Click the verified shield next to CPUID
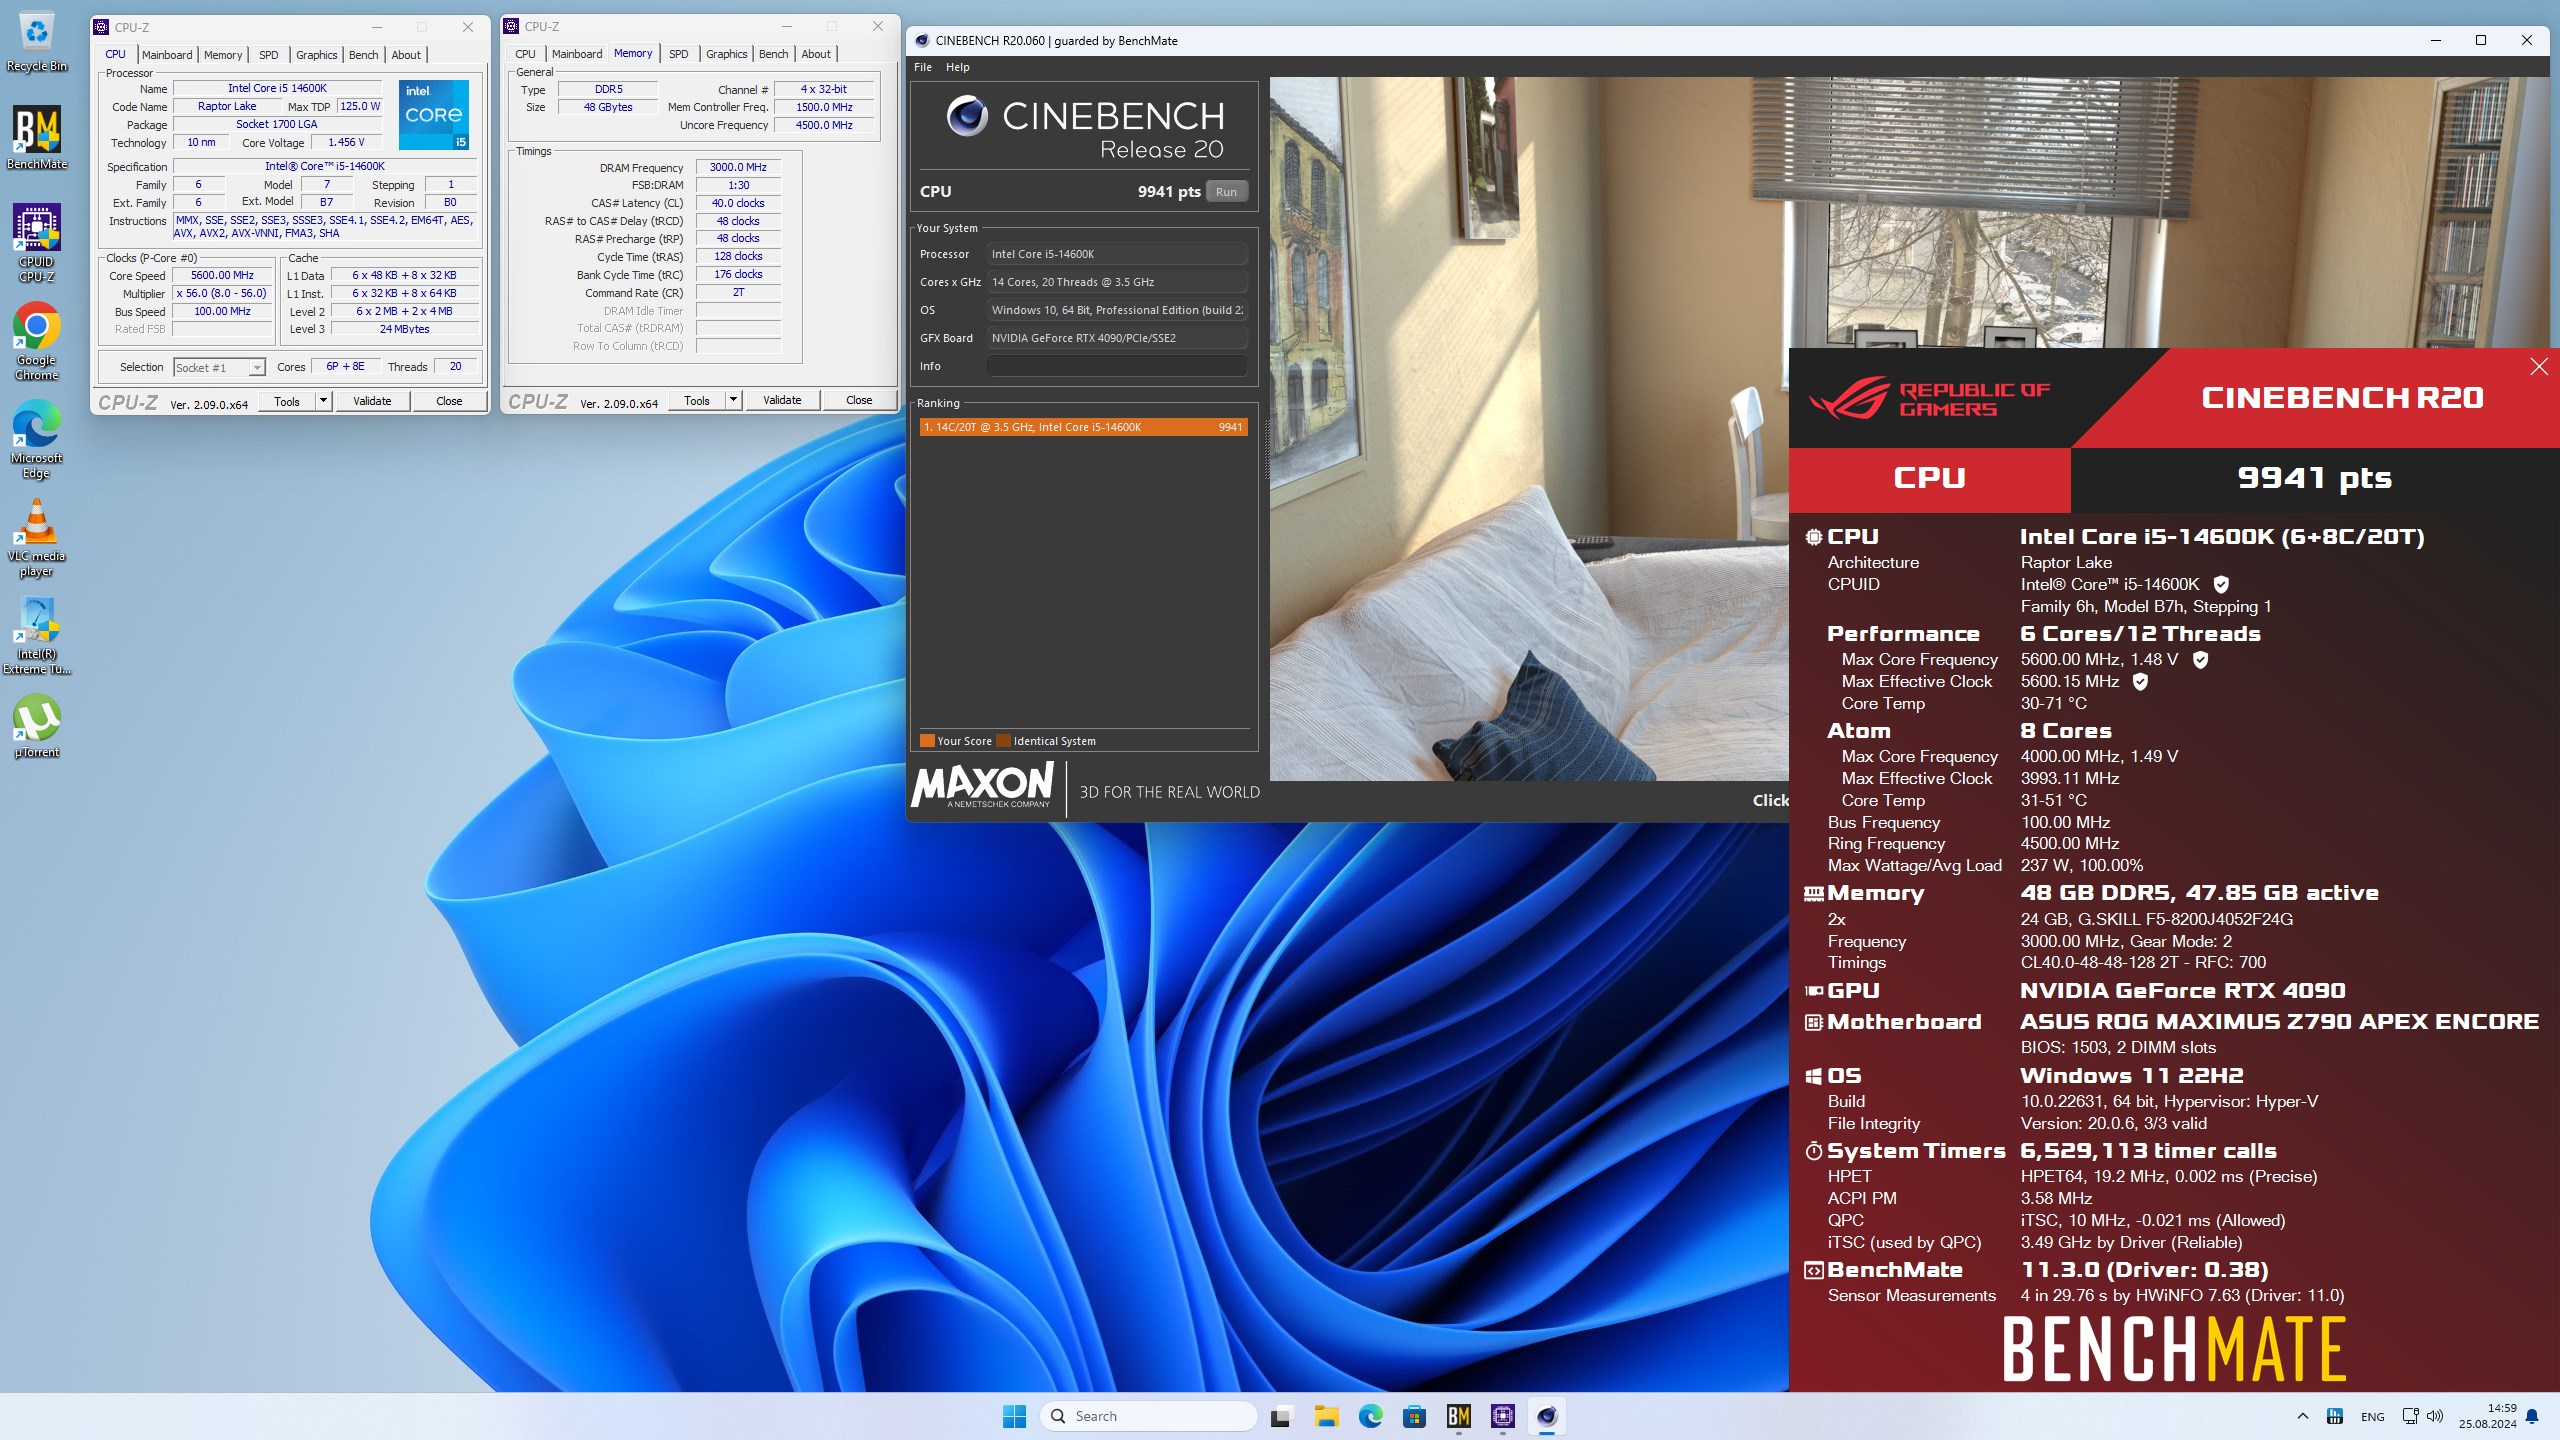This screenshot has width=2560, height=1440. (2221, 585)
